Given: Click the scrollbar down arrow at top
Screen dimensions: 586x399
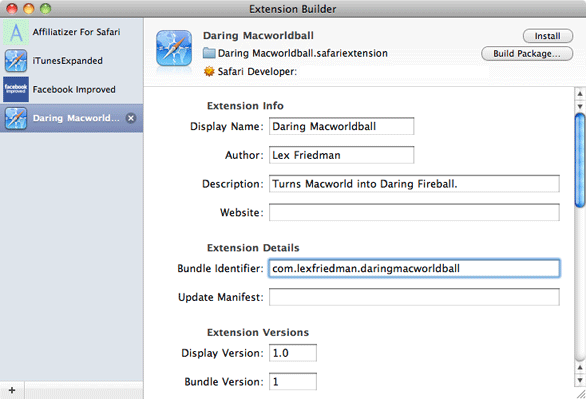Looking at the screenshot, I should click(x=580, y=106).
